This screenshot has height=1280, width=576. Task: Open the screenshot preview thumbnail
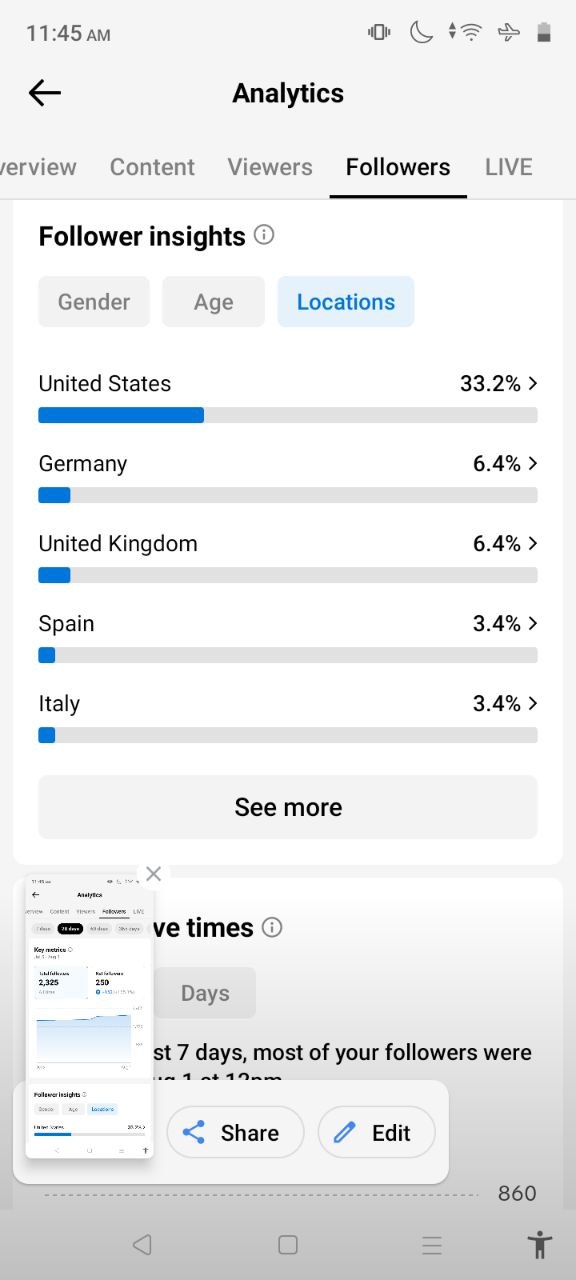pos(89,1016)
